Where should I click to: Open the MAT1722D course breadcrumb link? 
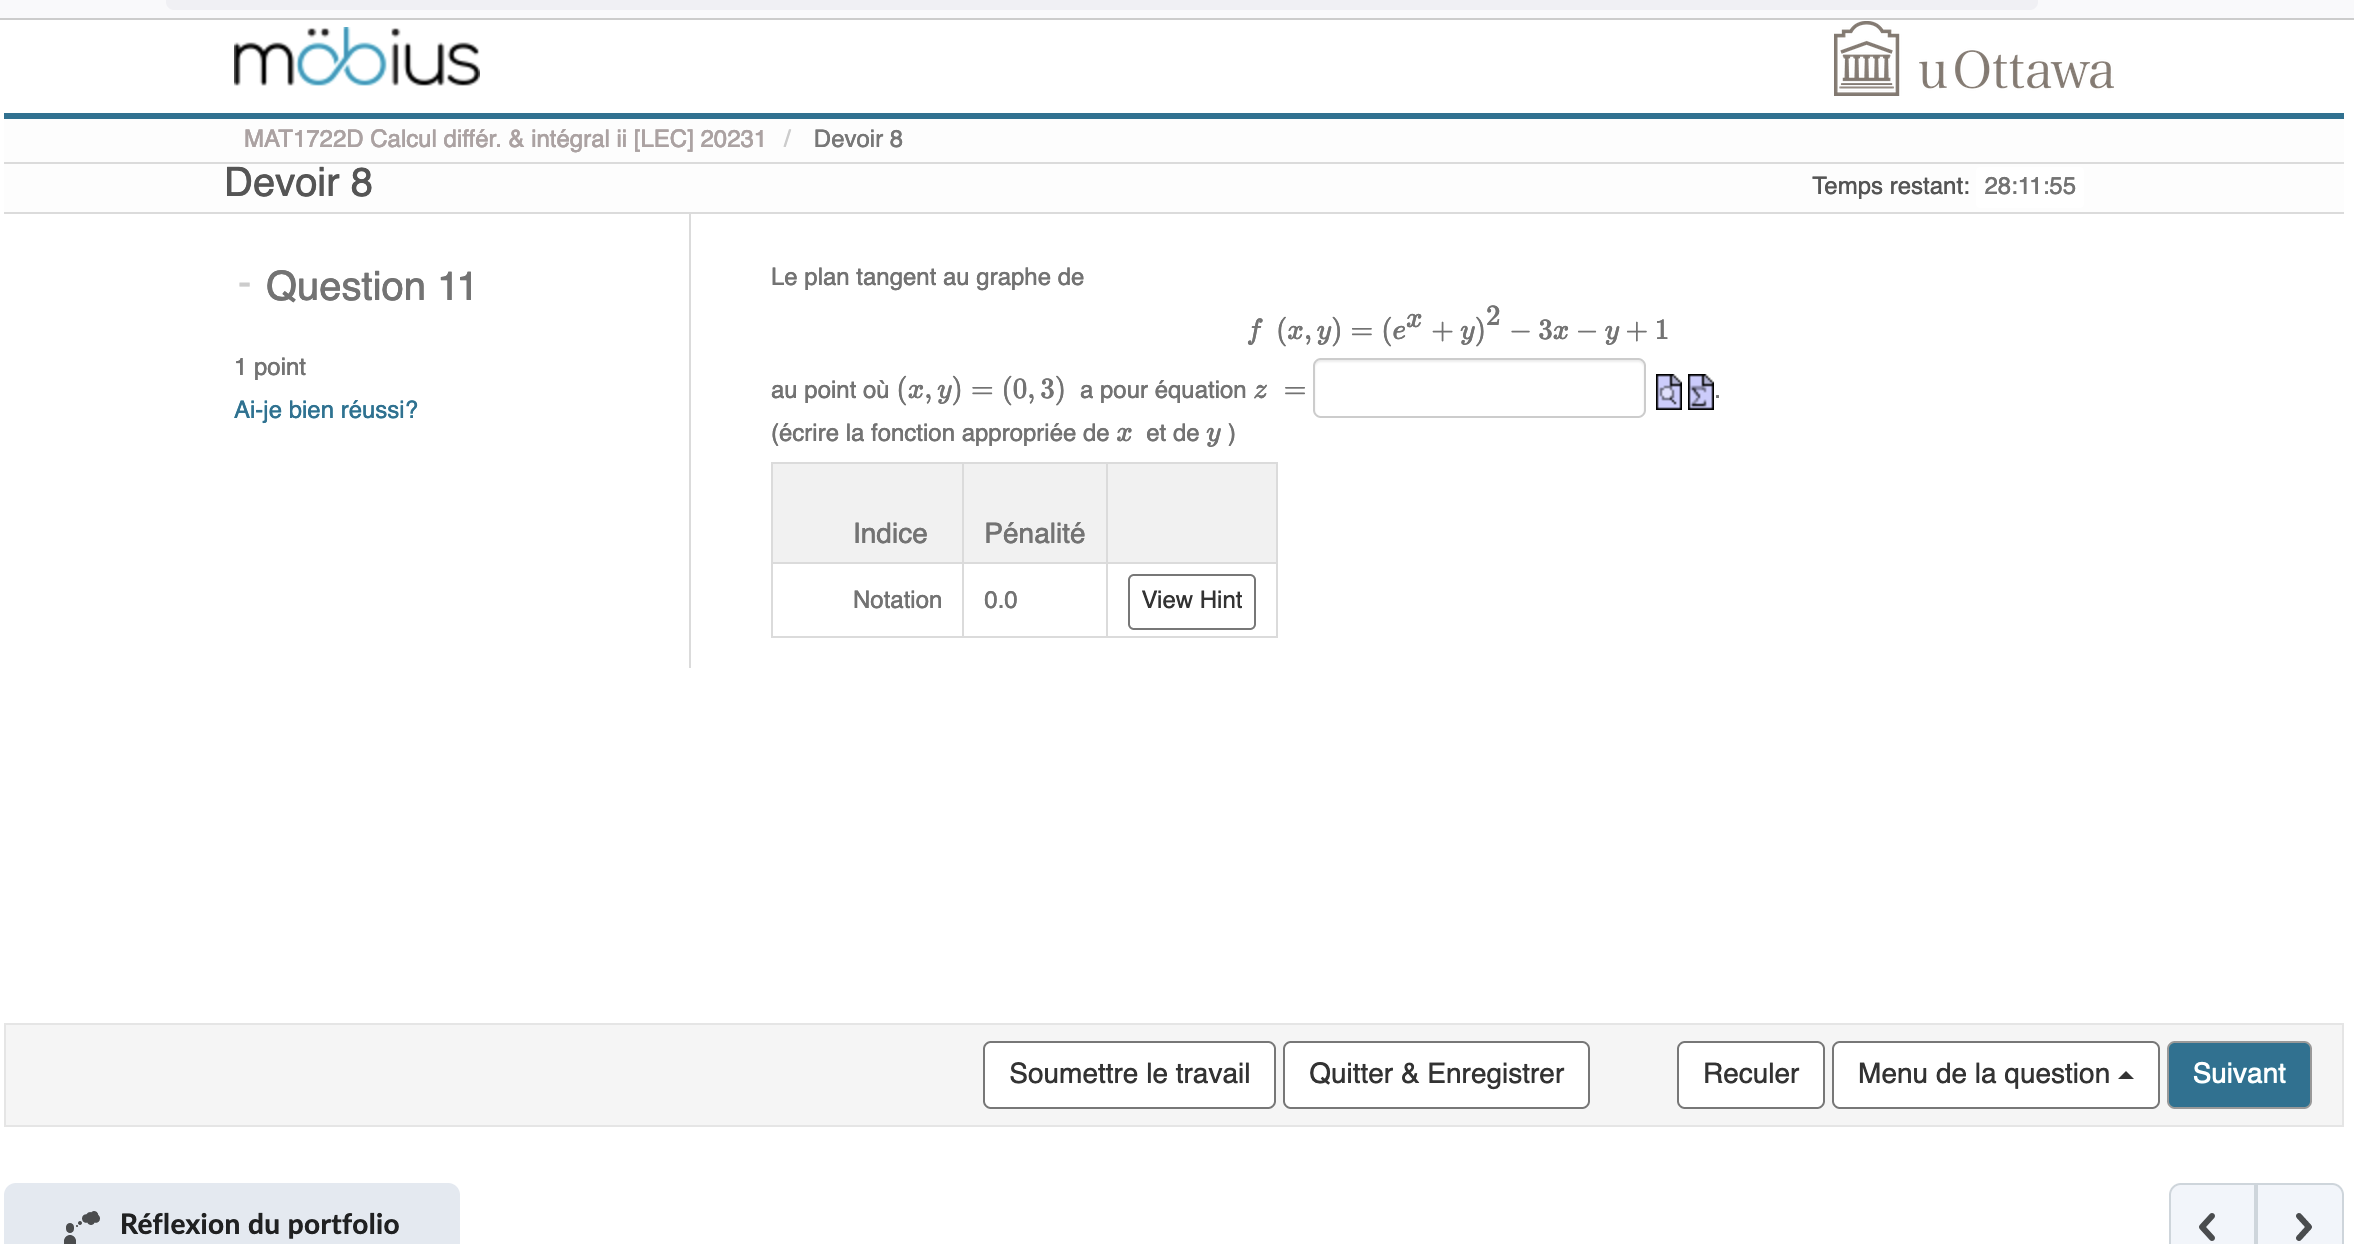pyautogui.click(x=505, y=138)
